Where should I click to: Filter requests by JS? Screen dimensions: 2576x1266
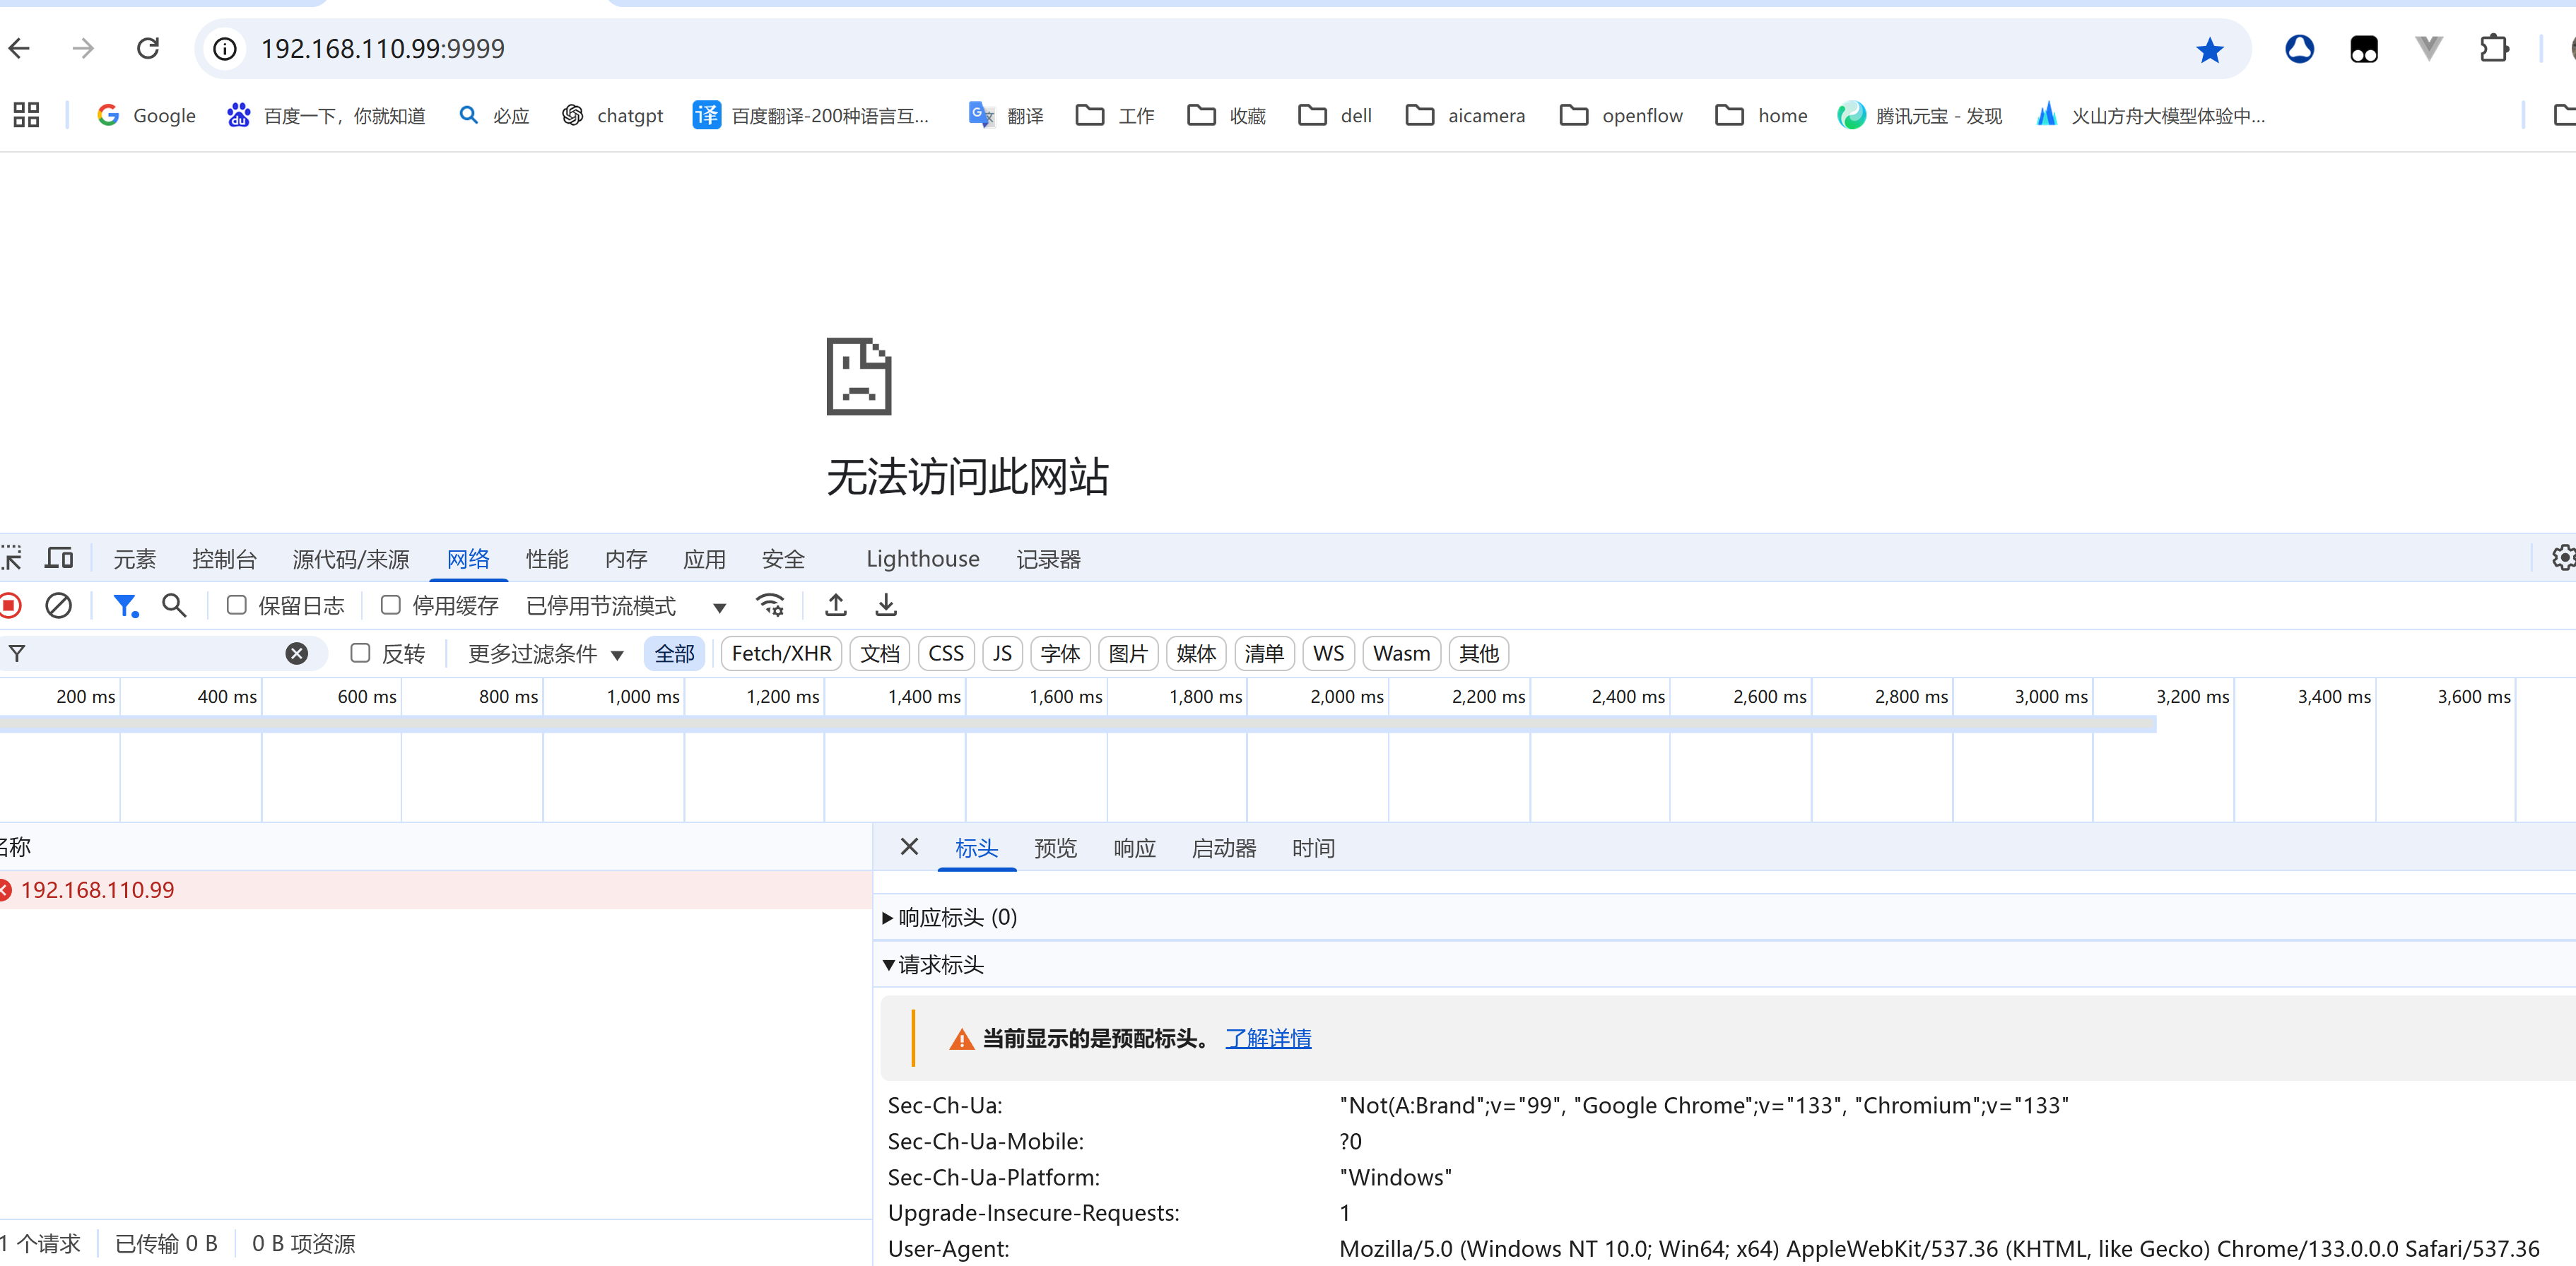[1002, 653]
